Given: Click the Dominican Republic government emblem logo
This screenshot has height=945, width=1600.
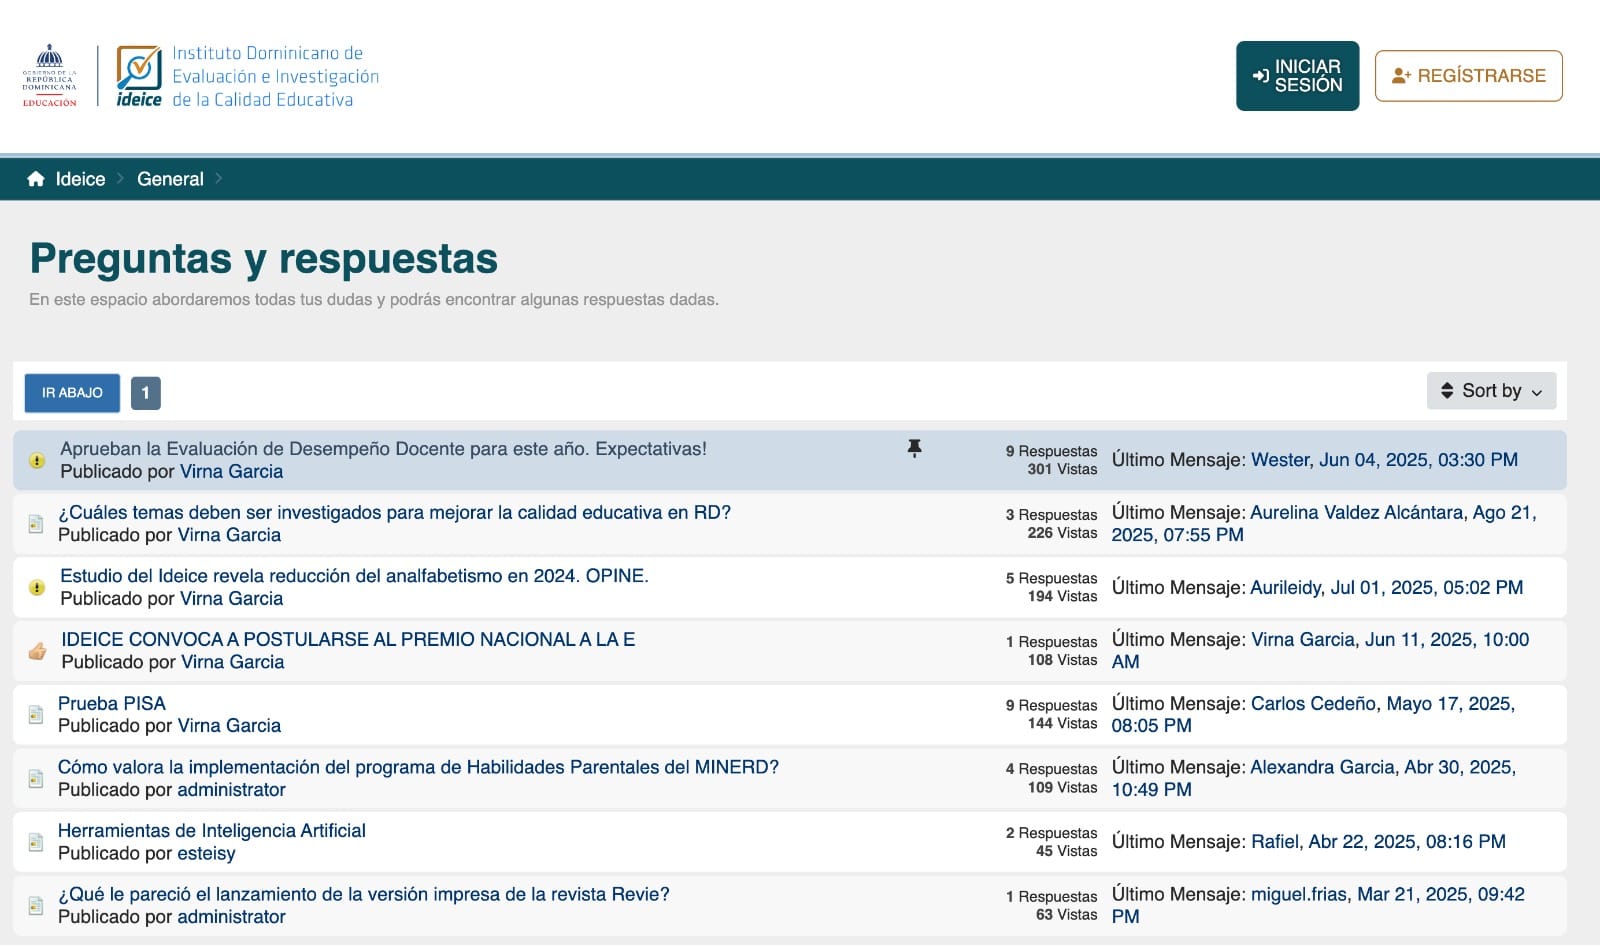Looking at the screenshot, I should tap(49, 76).
